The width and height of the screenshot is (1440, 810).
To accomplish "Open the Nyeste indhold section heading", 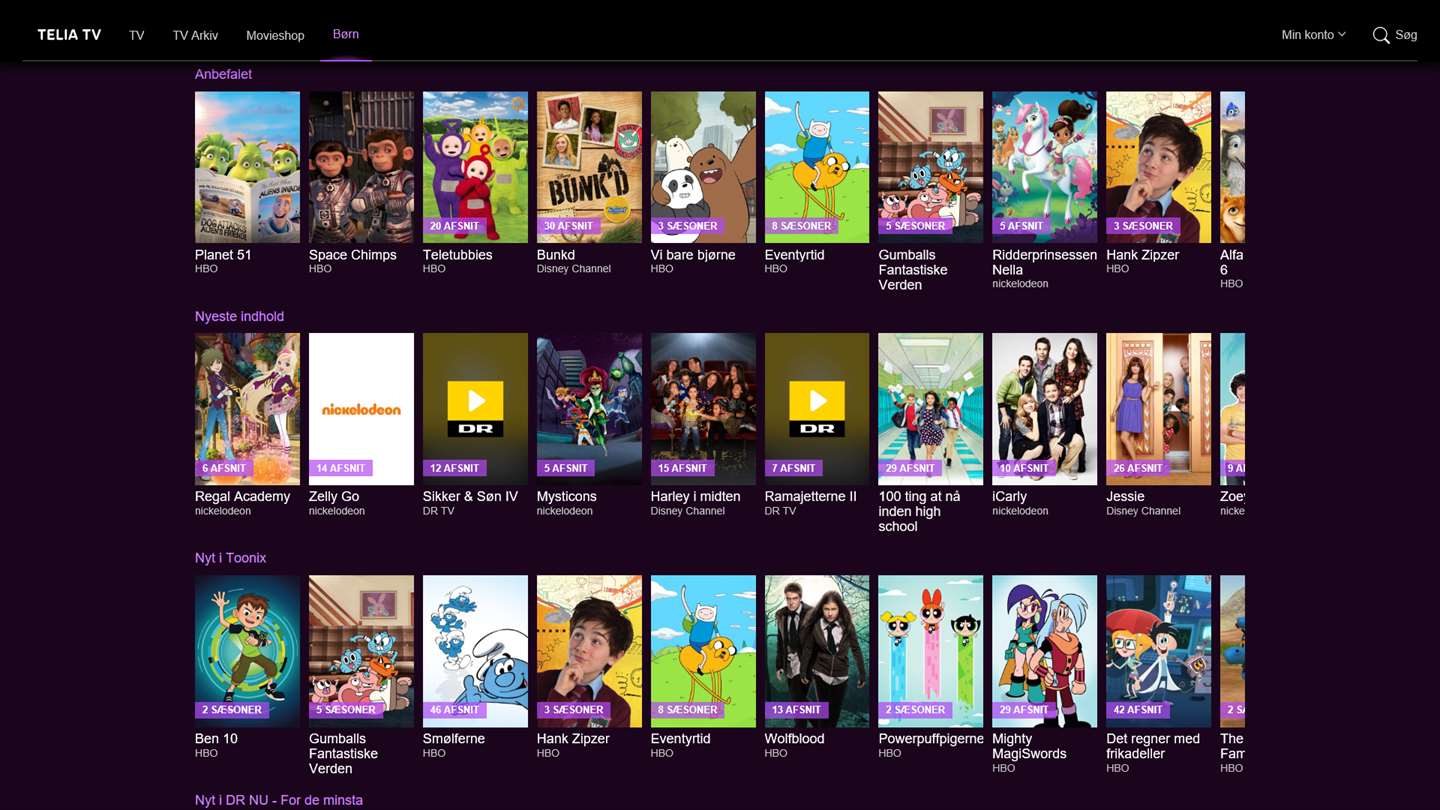I will pos(239,316).
